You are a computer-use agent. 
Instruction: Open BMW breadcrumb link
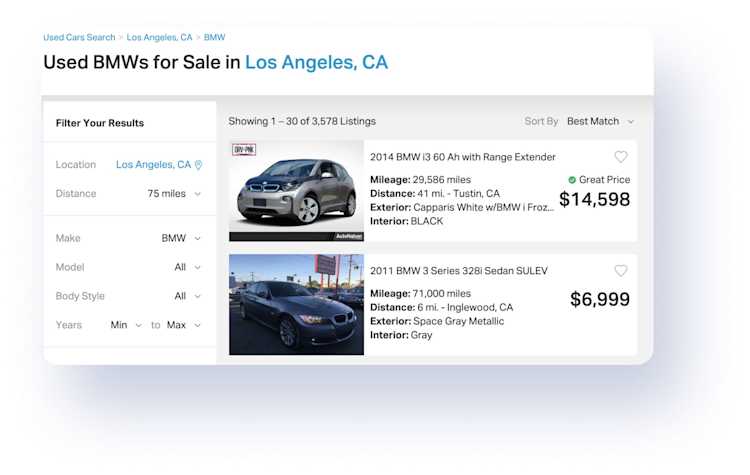tap(214, 37)
